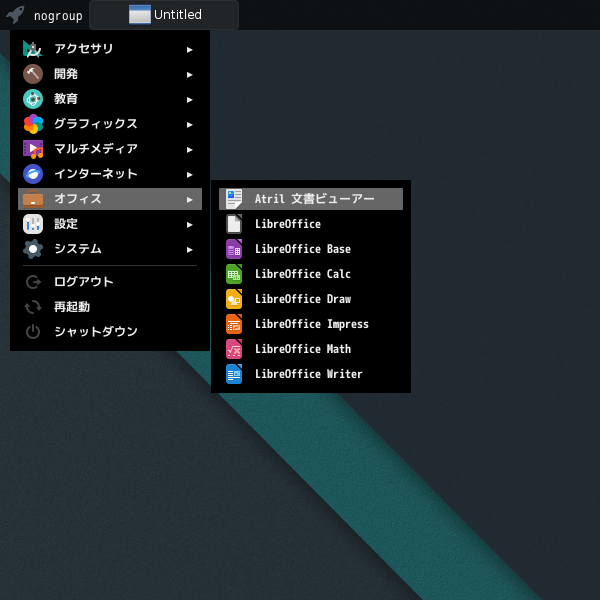Click the rocket launcher icon in the panel

[x=15, y=15]
